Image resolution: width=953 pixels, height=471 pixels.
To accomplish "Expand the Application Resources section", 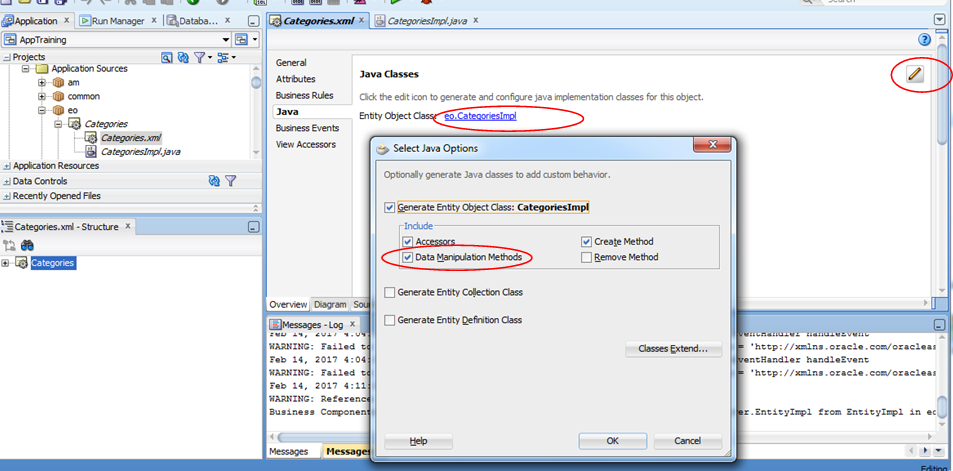I will point(7,166).
